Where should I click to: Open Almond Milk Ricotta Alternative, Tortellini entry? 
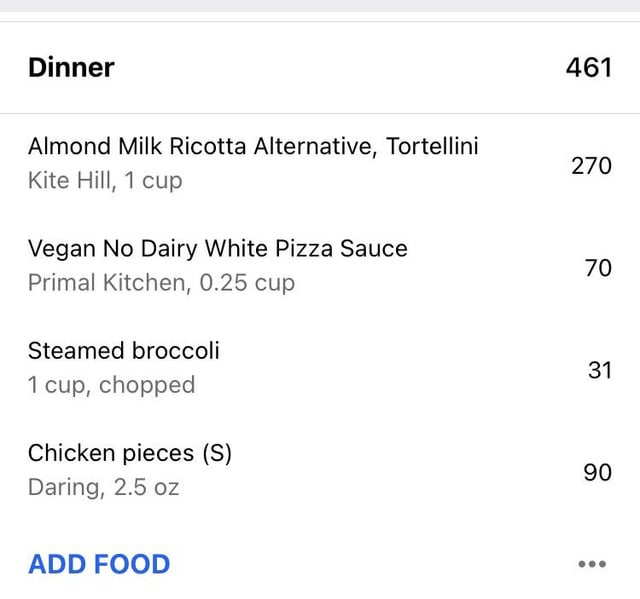tap(253, 147)
